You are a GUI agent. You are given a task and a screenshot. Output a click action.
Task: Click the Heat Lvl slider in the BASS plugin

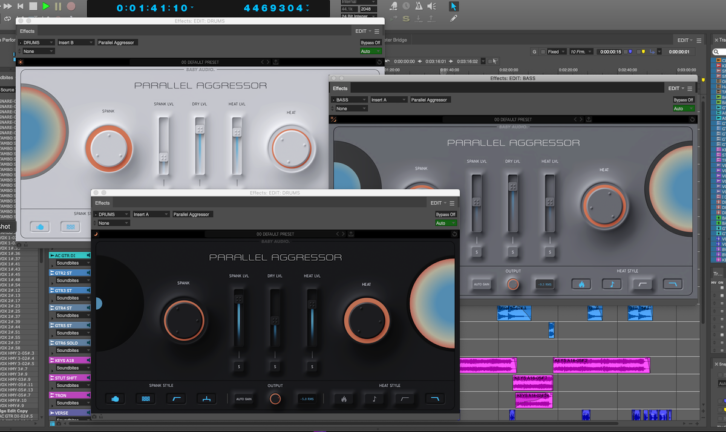coord(550,203)
